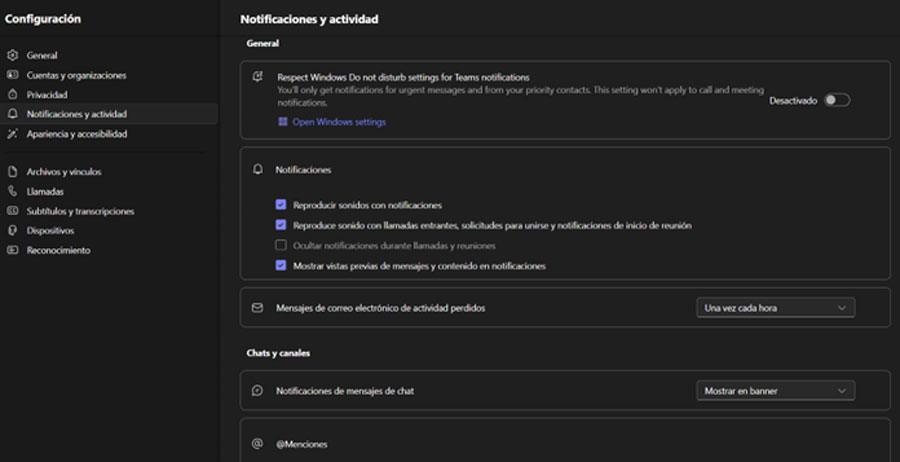Click the Subtítulos y transcripciones icon
This screenshot has width=900, height=462.
click(12, 211)
